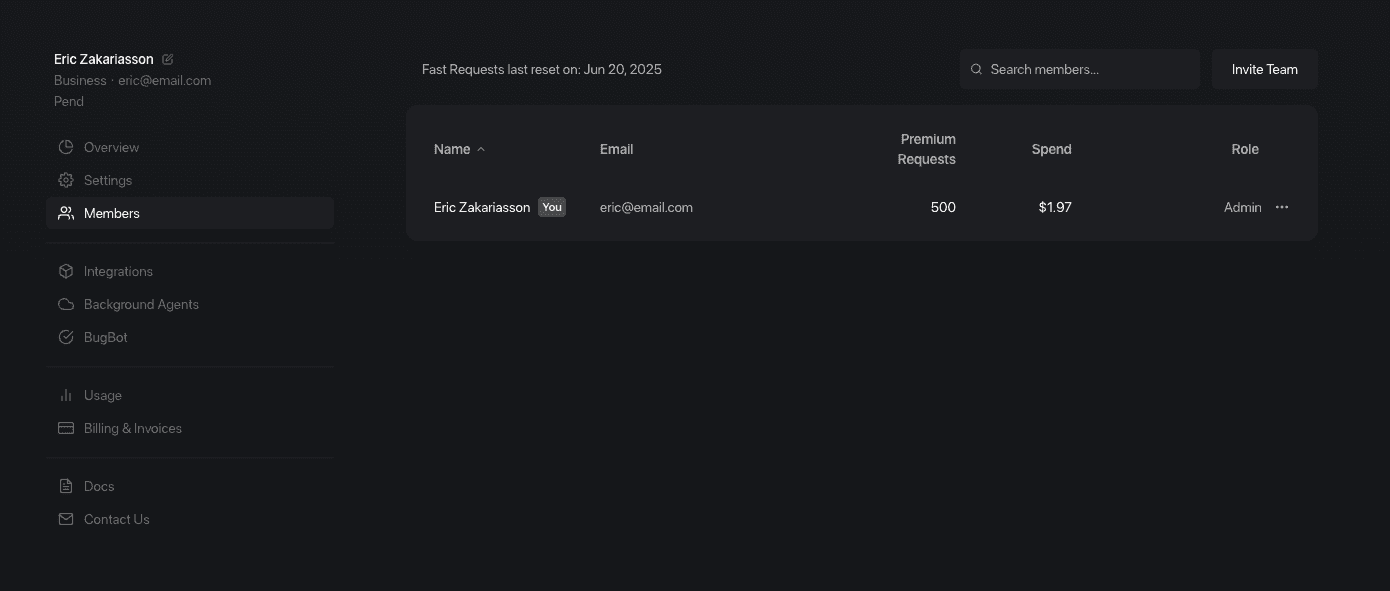Viewport: 1390px width, 591px height.
Task: Open the search magnifier in Search members field
Action: click(976, 69)
